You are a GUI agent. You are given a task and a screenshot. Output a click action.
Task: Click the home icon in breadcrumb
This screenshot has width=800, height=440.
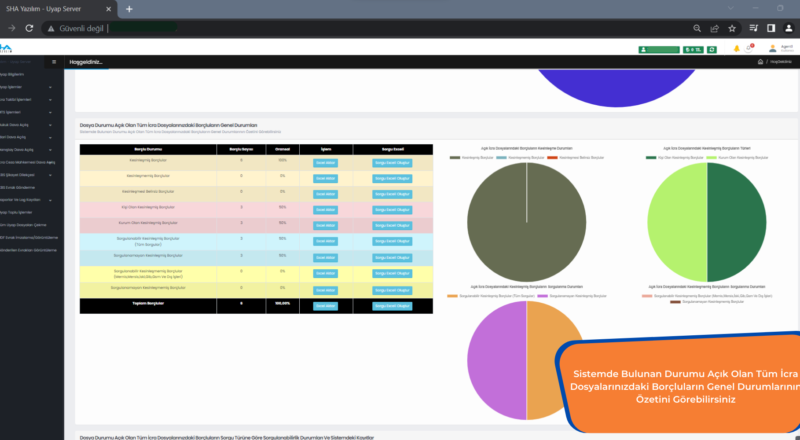point(761,62)
